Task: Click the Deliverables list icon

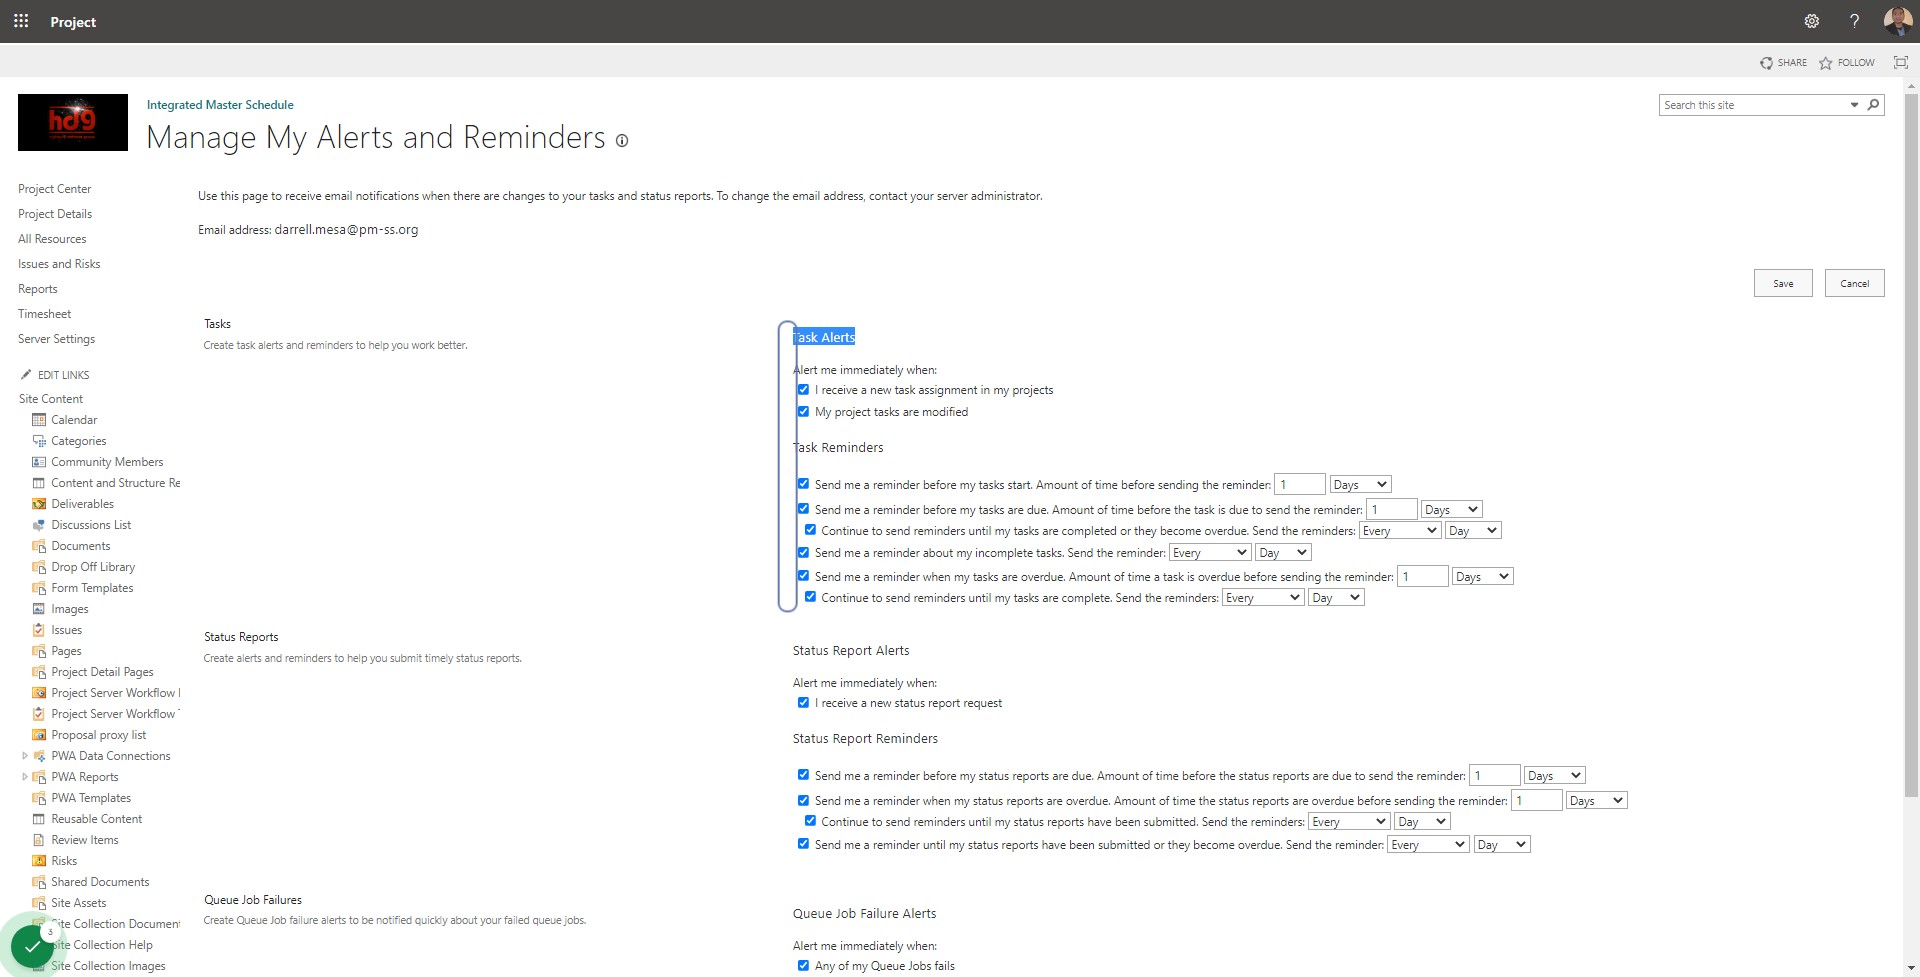Action: pos(39,504)
